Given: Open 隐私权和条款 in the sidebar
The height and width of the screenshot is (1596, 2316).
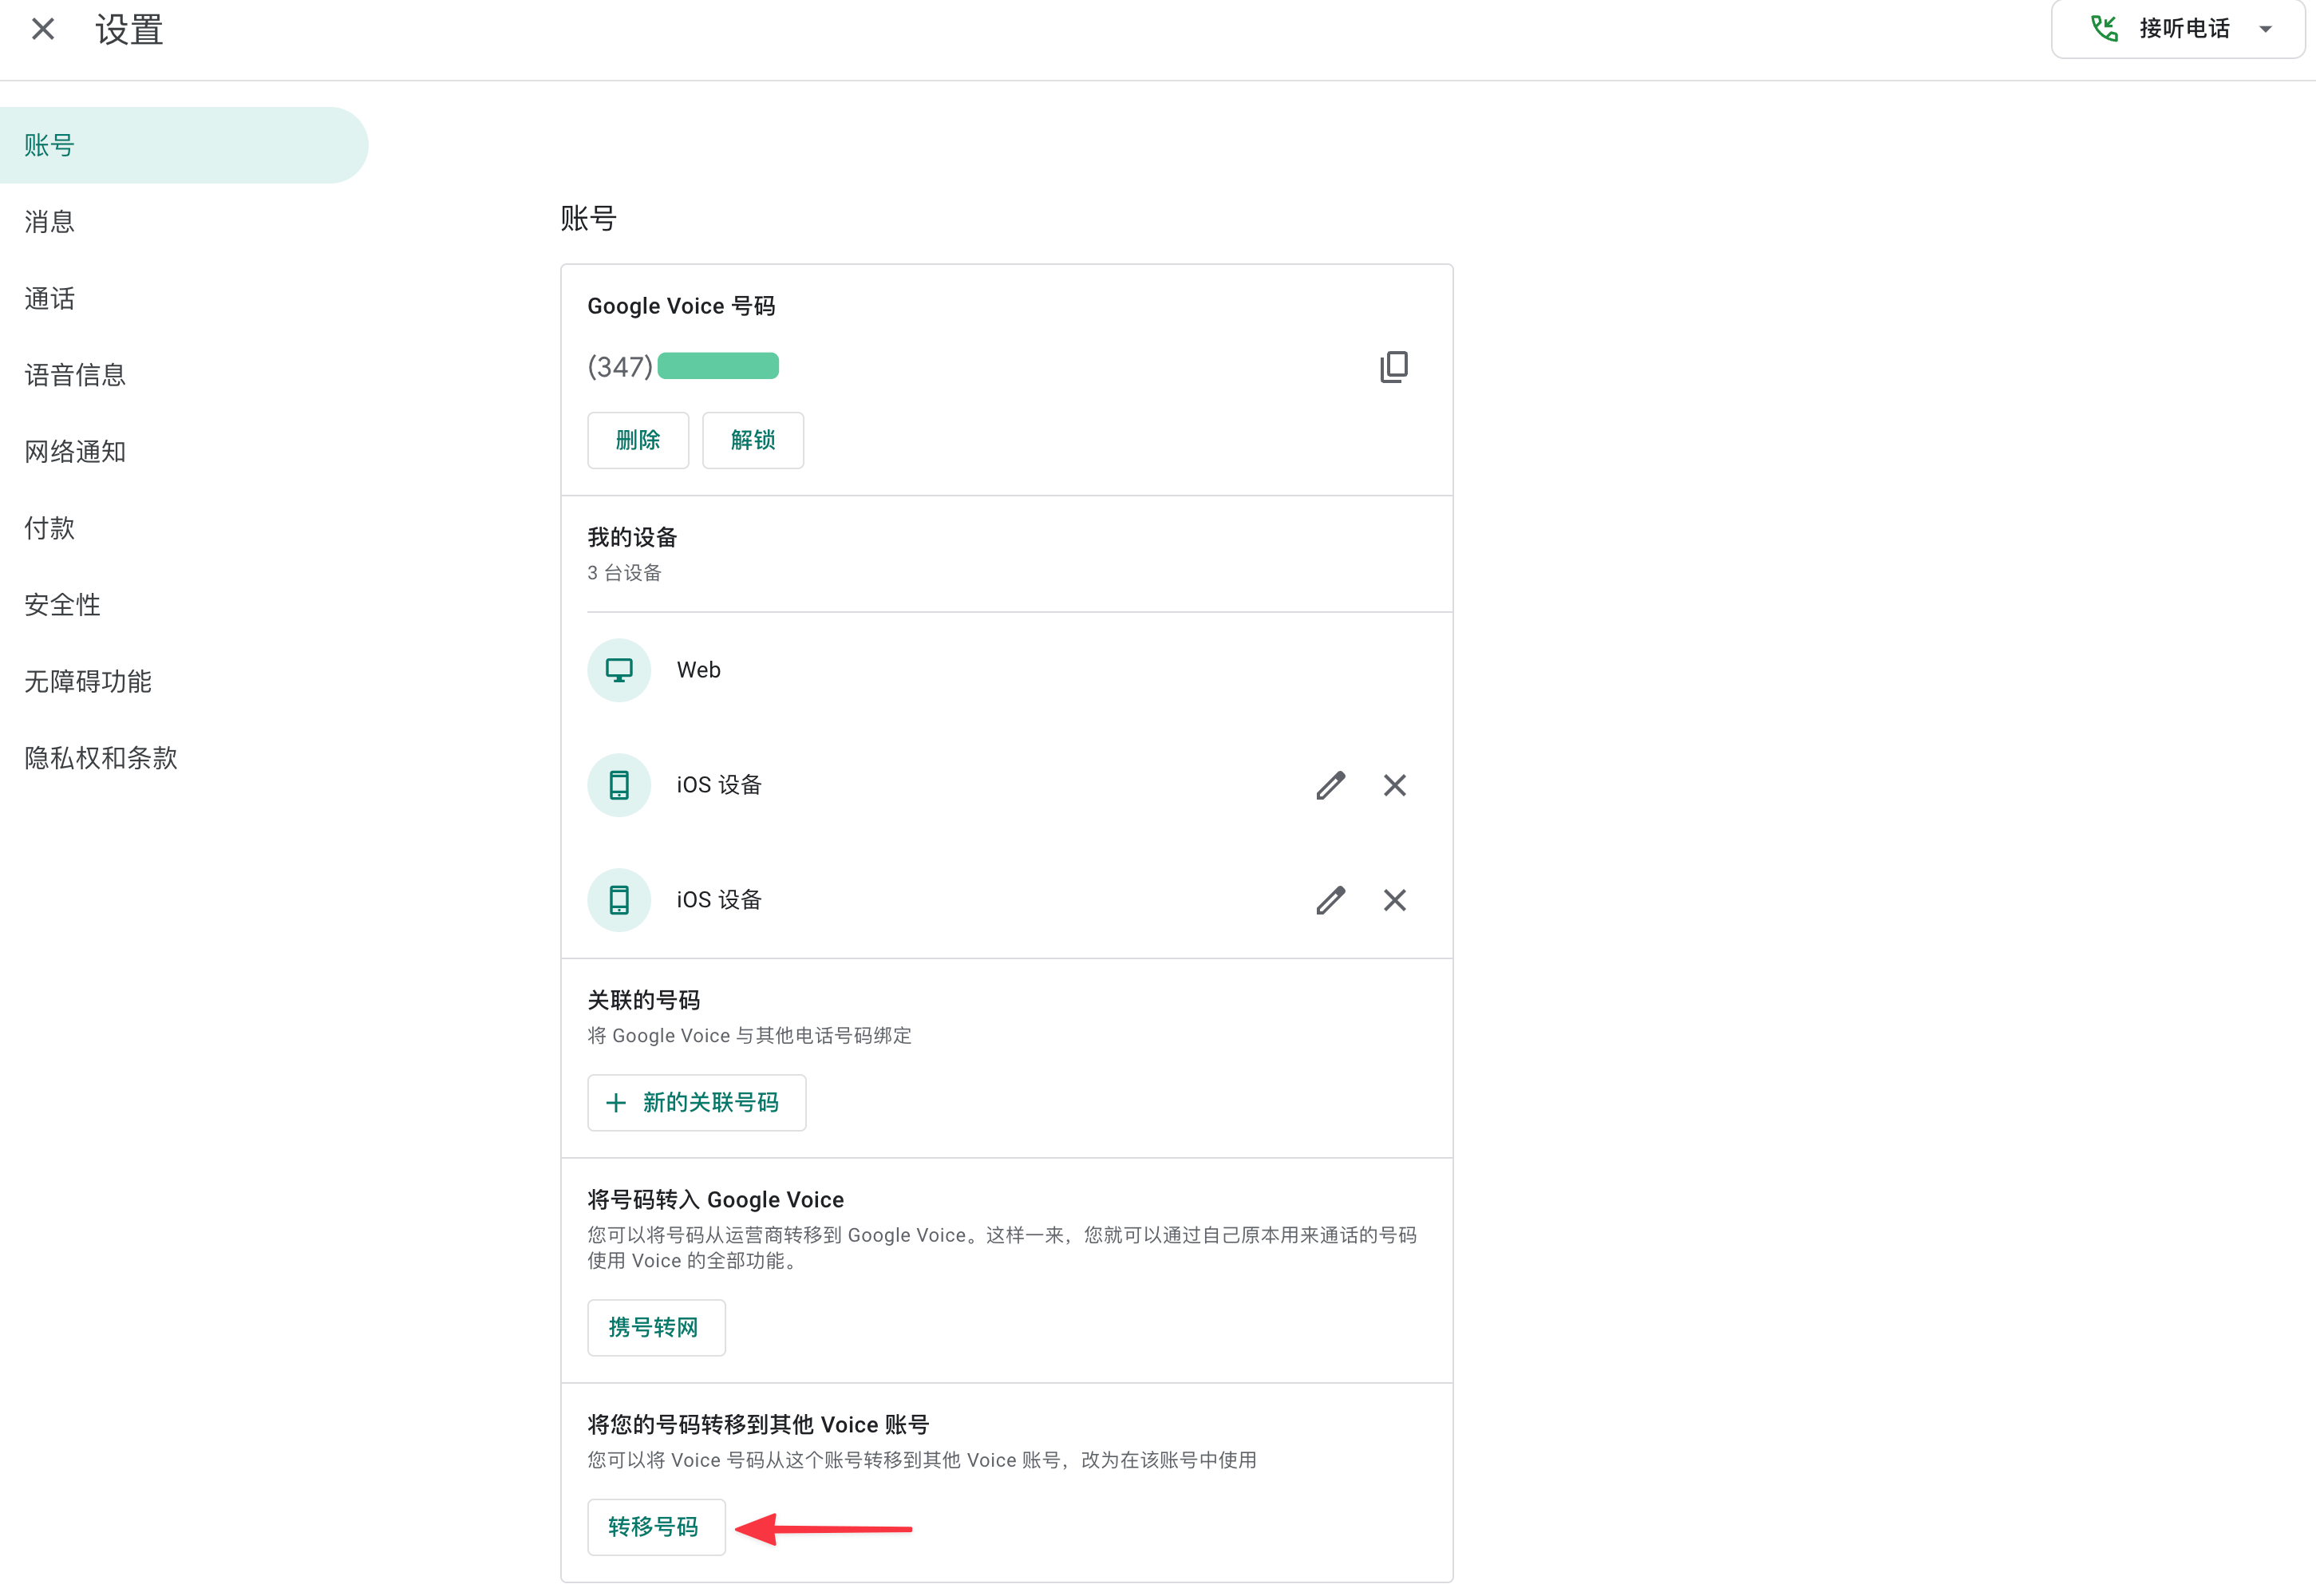Looking at the screenshot, I should pyautogui.click(x=101, y=758).
